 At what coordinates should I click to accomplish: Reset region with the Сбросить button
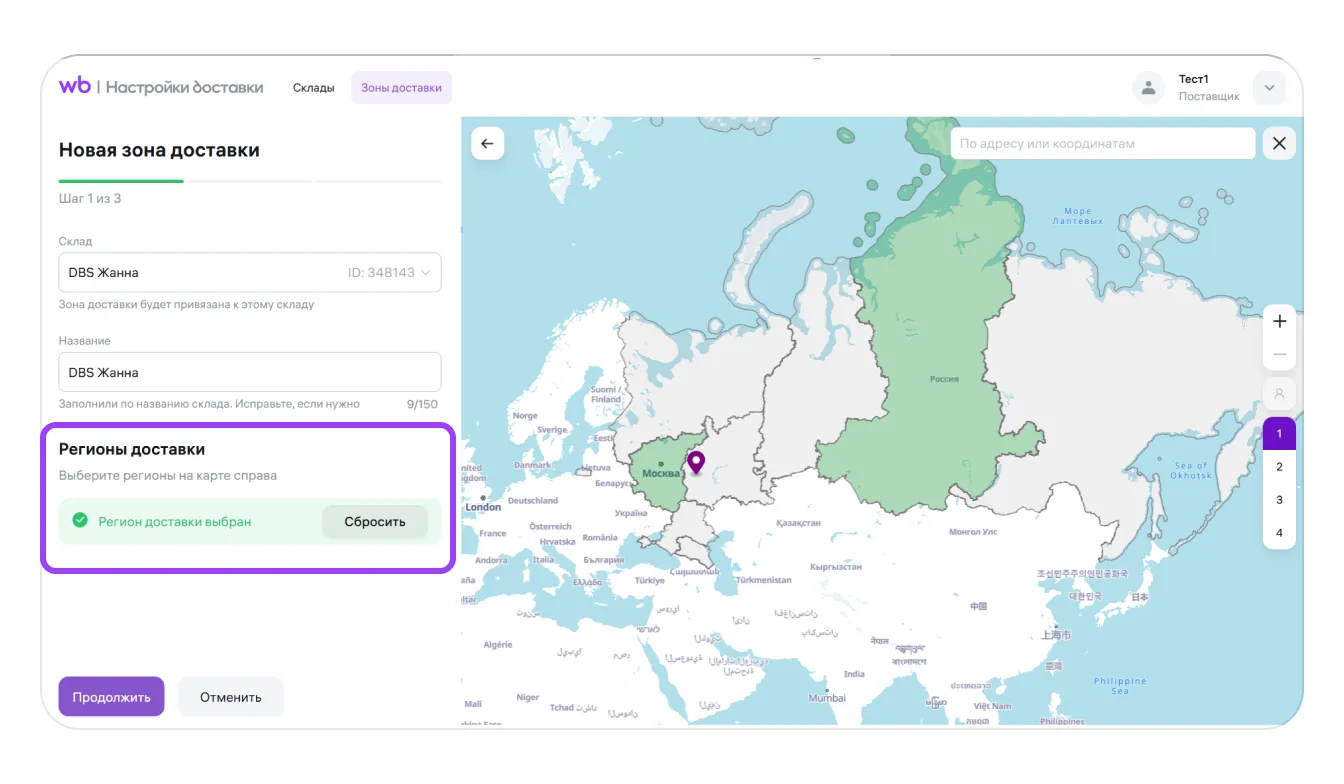pos(375,522)
